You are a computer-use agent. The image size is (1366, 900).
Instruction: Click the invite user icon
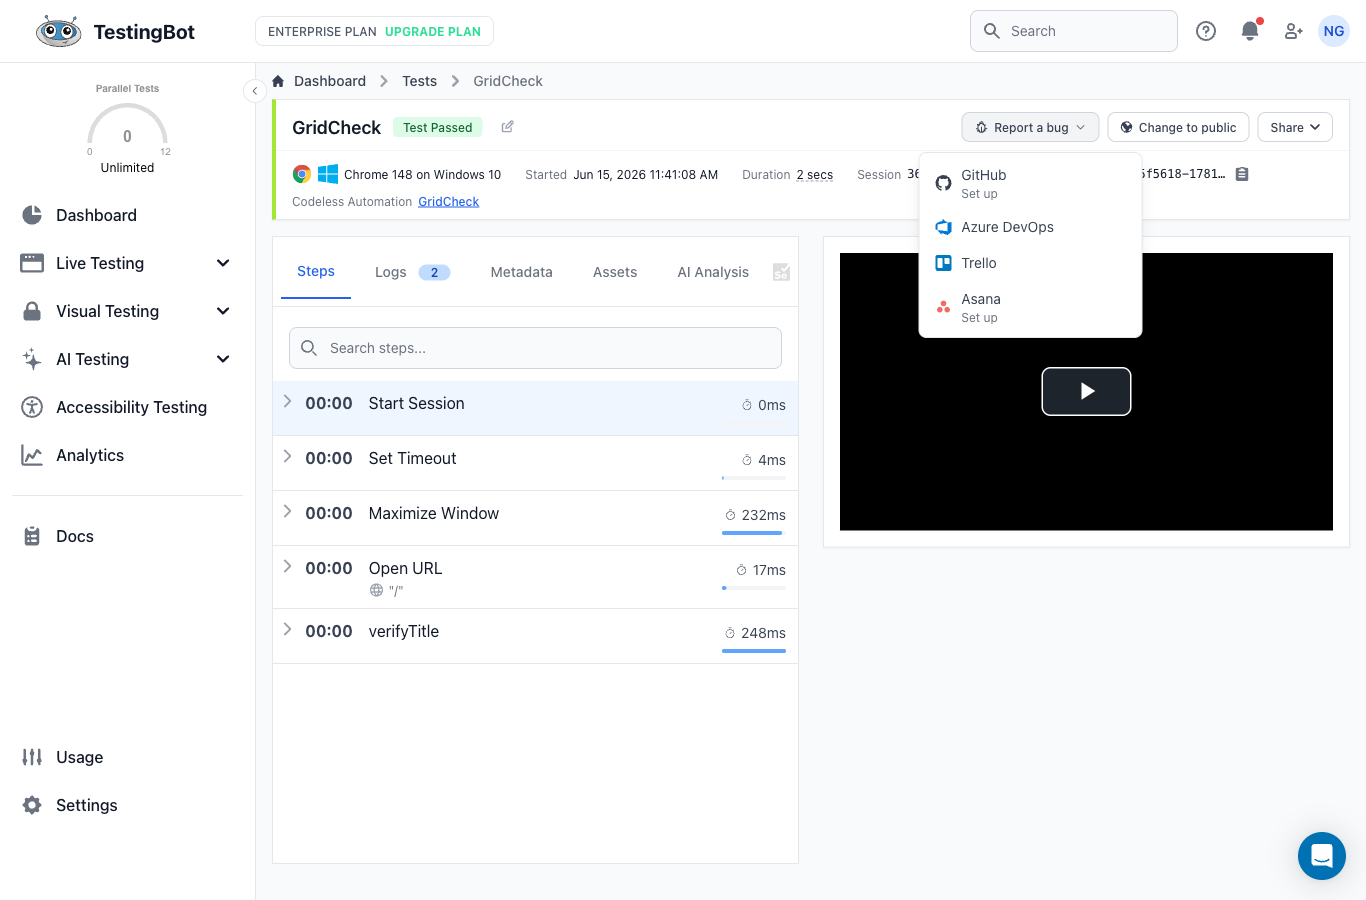coord(1293,31)
